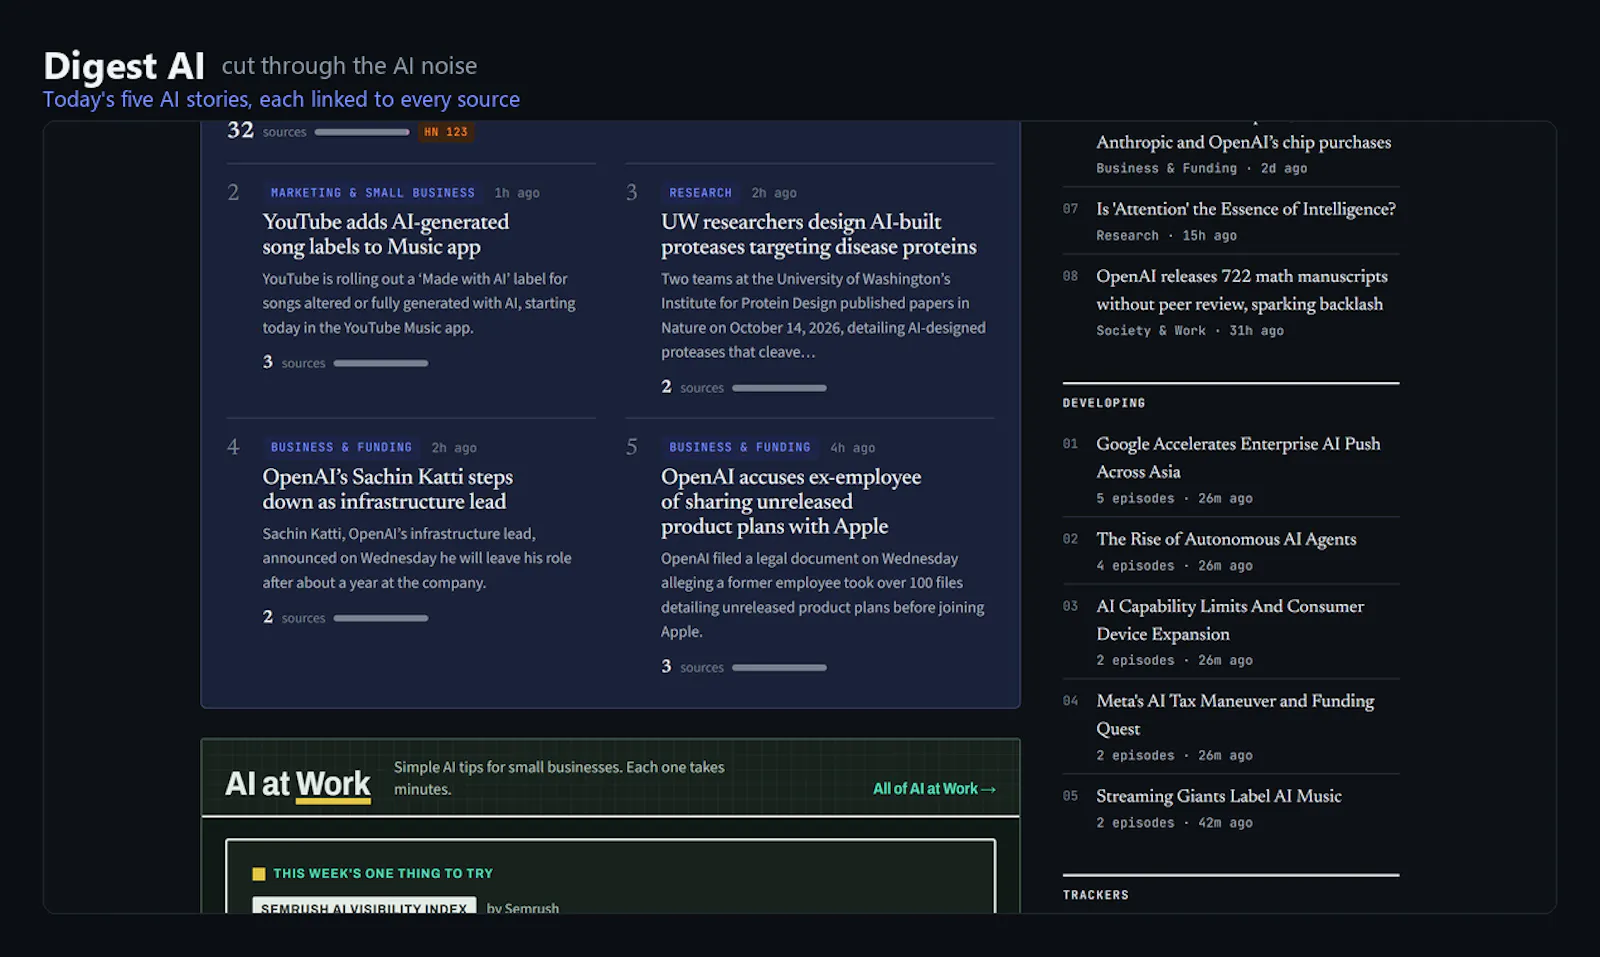Click the '3 sources' count under the YouTube story
Screen dimensions: 1600x957
(294, 362)
